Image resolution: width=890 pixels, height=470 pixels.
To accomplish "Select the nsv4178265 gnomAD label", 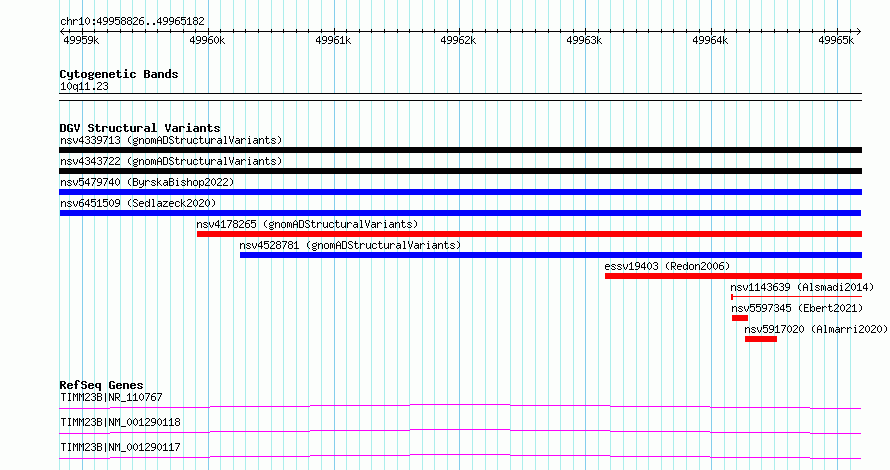I will point(307,224).
